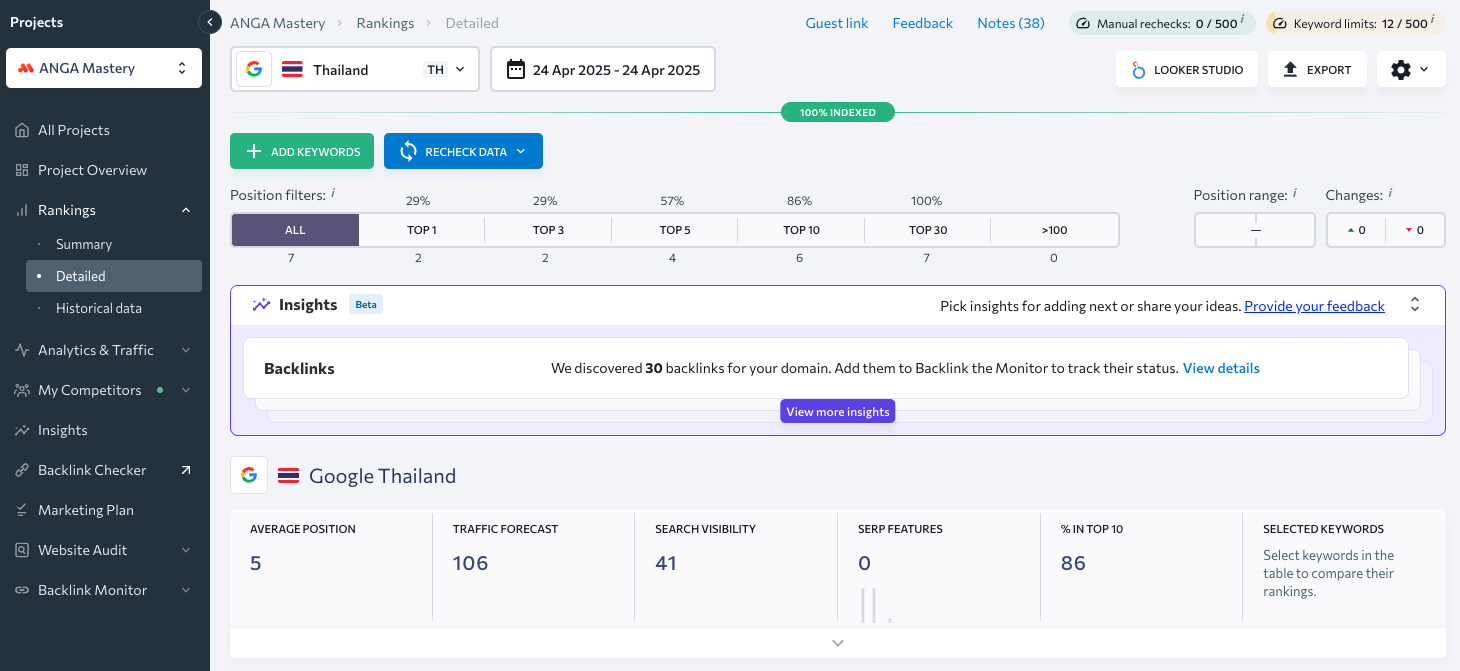The width and height of the screenshot is (1460, 671).
Task: Open the Thailand search engine dropdown
Action: [x=355, y=69]
